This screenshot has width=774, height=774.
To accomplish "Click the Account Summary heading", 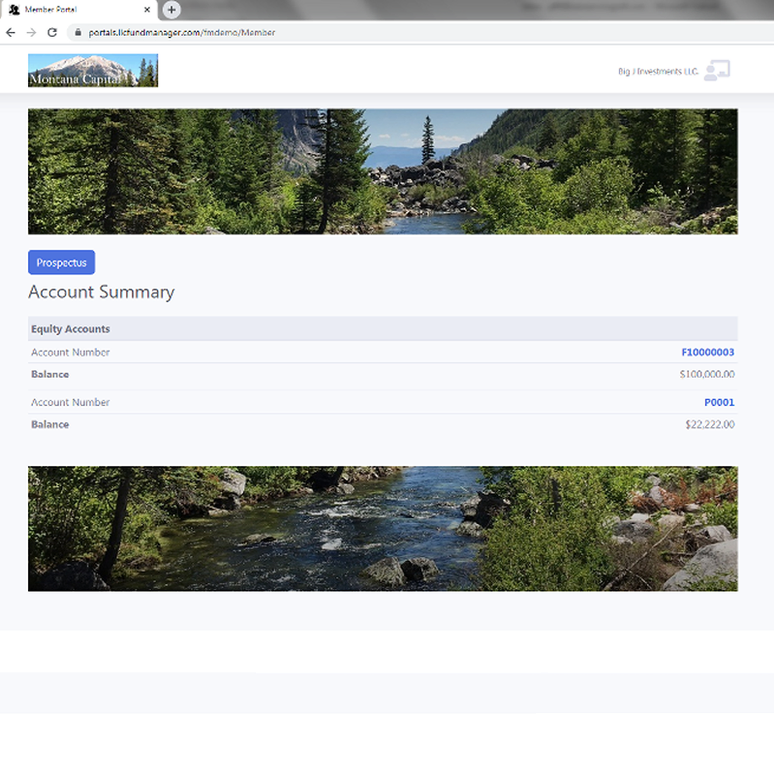I will pos(101,292).
